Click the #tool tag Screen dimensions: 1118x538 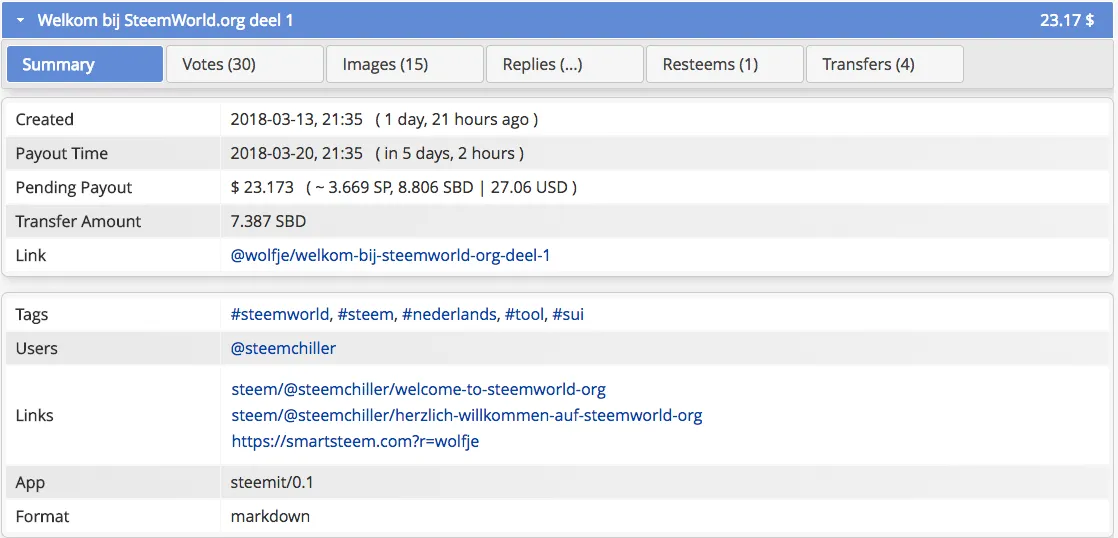tap(525, 314)
